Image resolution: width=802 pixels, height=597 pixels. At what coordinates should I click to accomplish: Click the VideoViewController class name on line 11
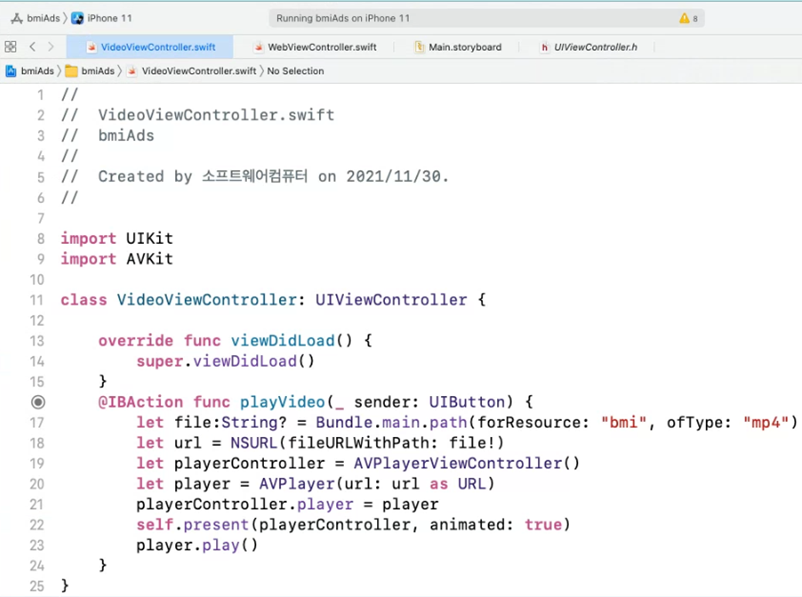point(207,300)
